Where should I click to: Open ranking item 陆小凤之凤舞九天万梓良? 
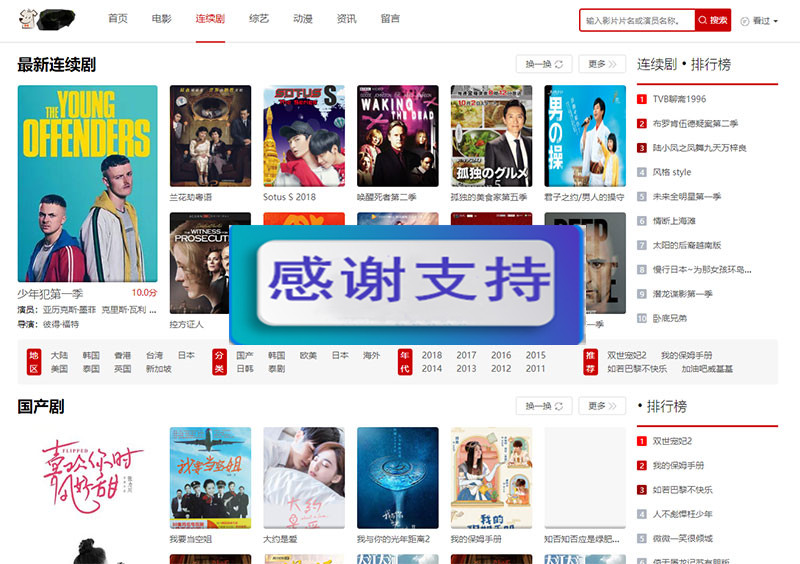coord(699,148)
